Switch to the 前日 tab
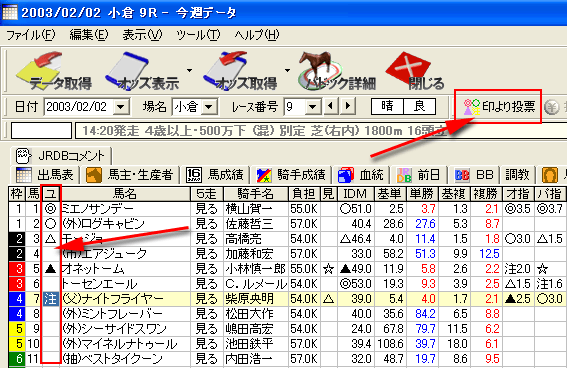 pos(418,175)
